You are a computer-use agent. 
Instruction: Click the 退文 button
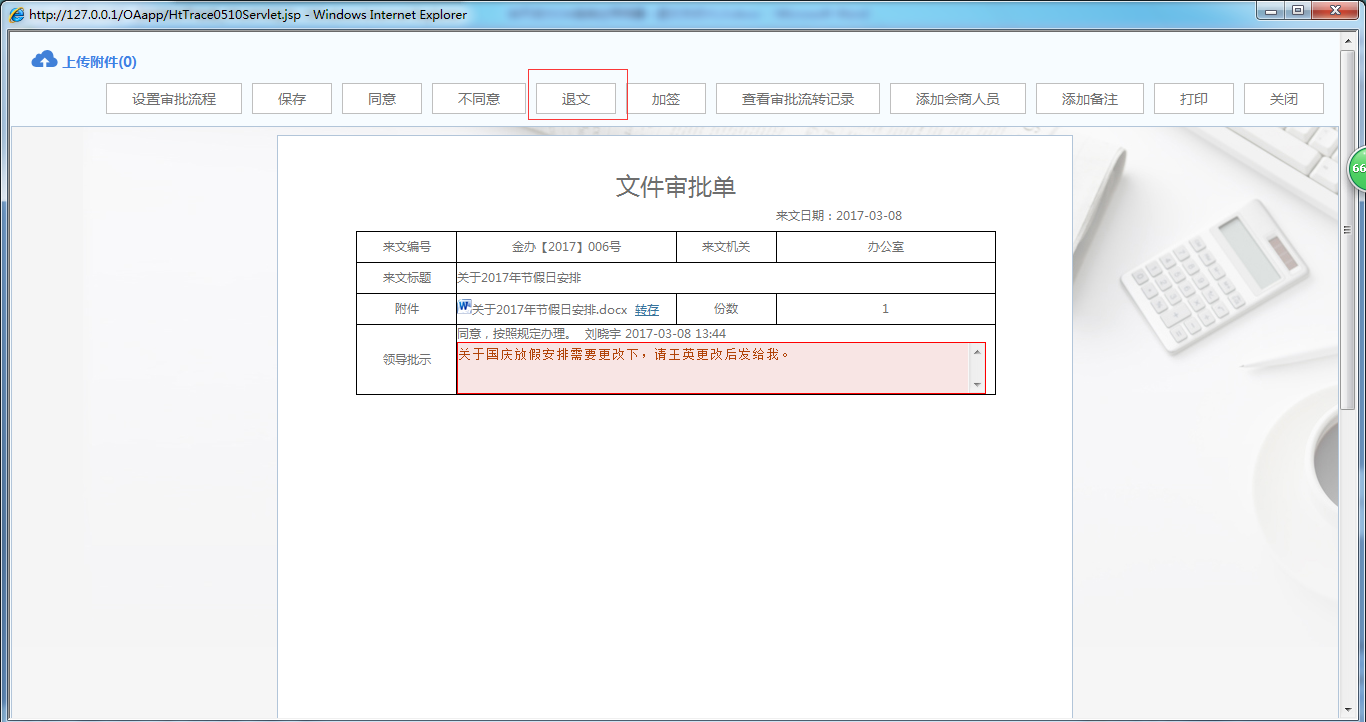[x=576, y=99]
